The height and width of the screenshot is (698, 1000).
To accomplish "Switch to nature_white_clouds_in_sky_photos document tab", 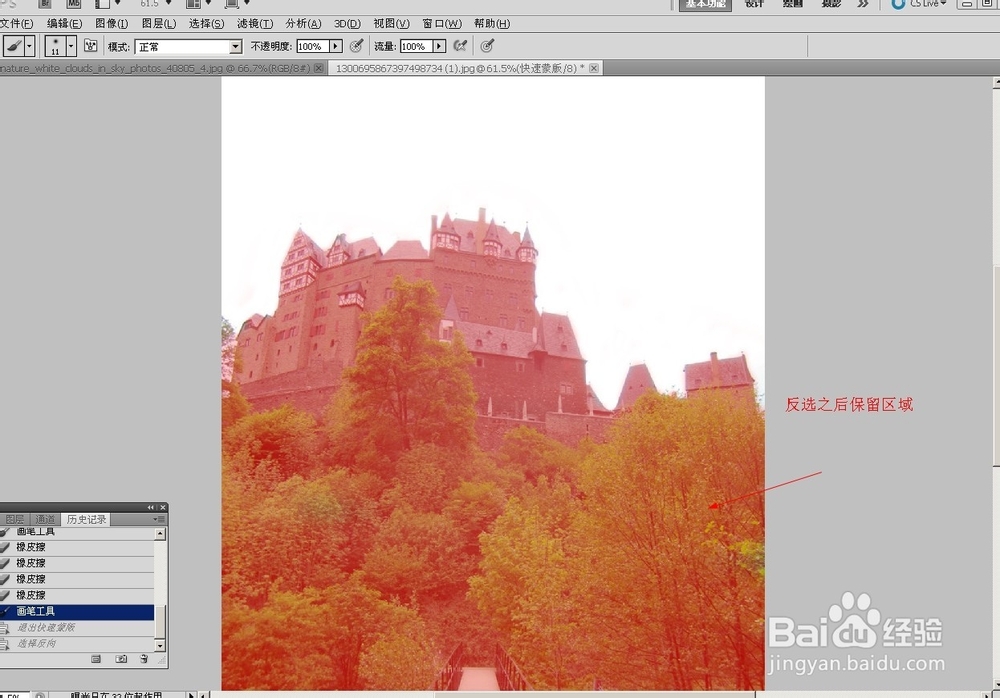I will pos(156,68).
